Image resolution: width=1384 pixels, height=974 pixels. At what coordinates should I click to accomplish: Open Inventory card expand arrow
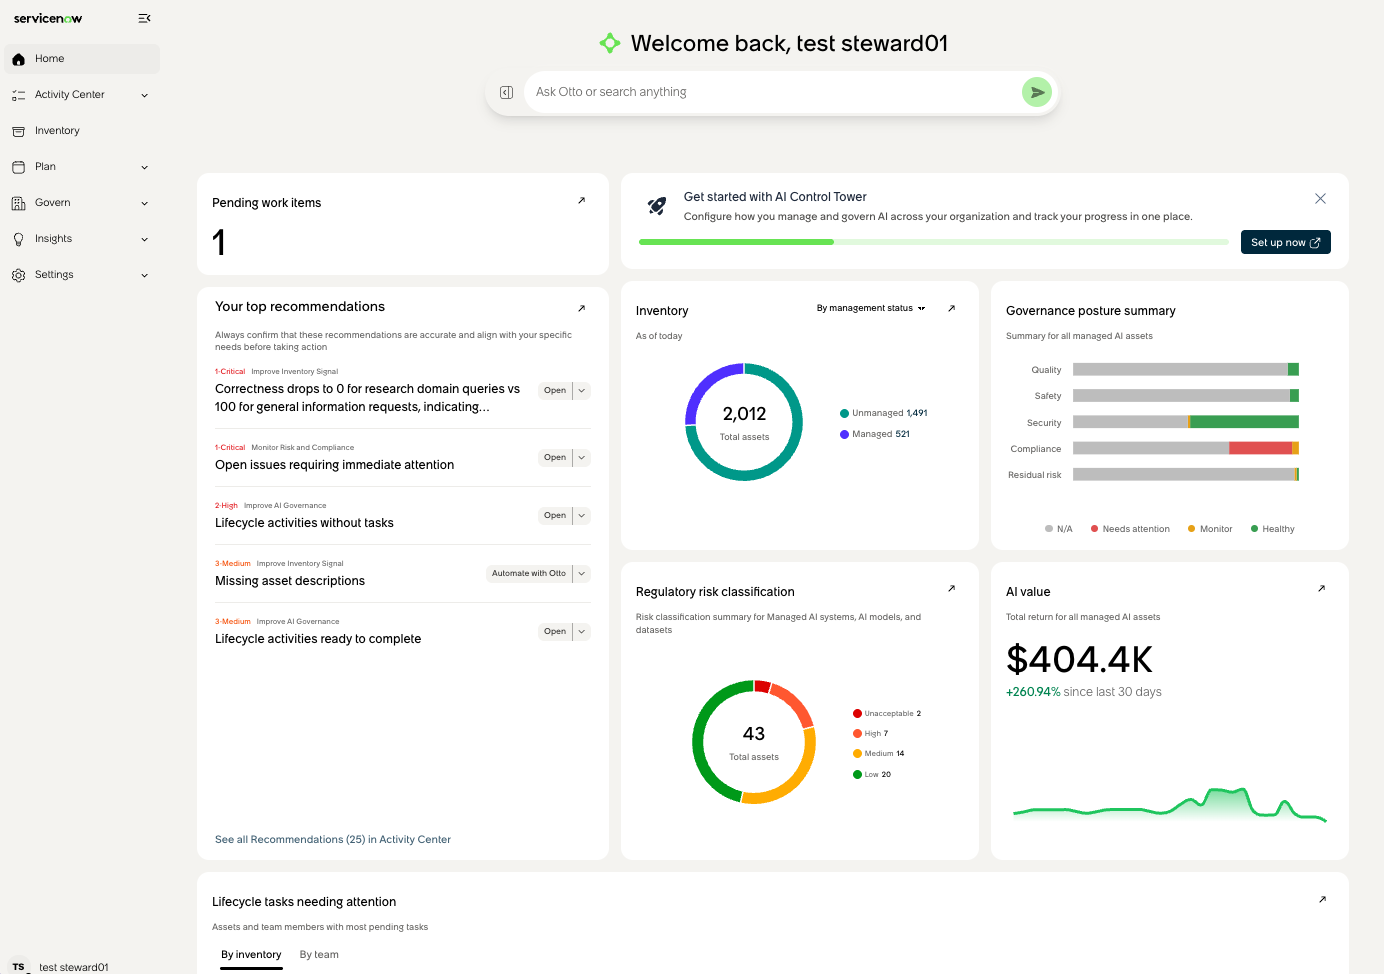click(951, 308)
